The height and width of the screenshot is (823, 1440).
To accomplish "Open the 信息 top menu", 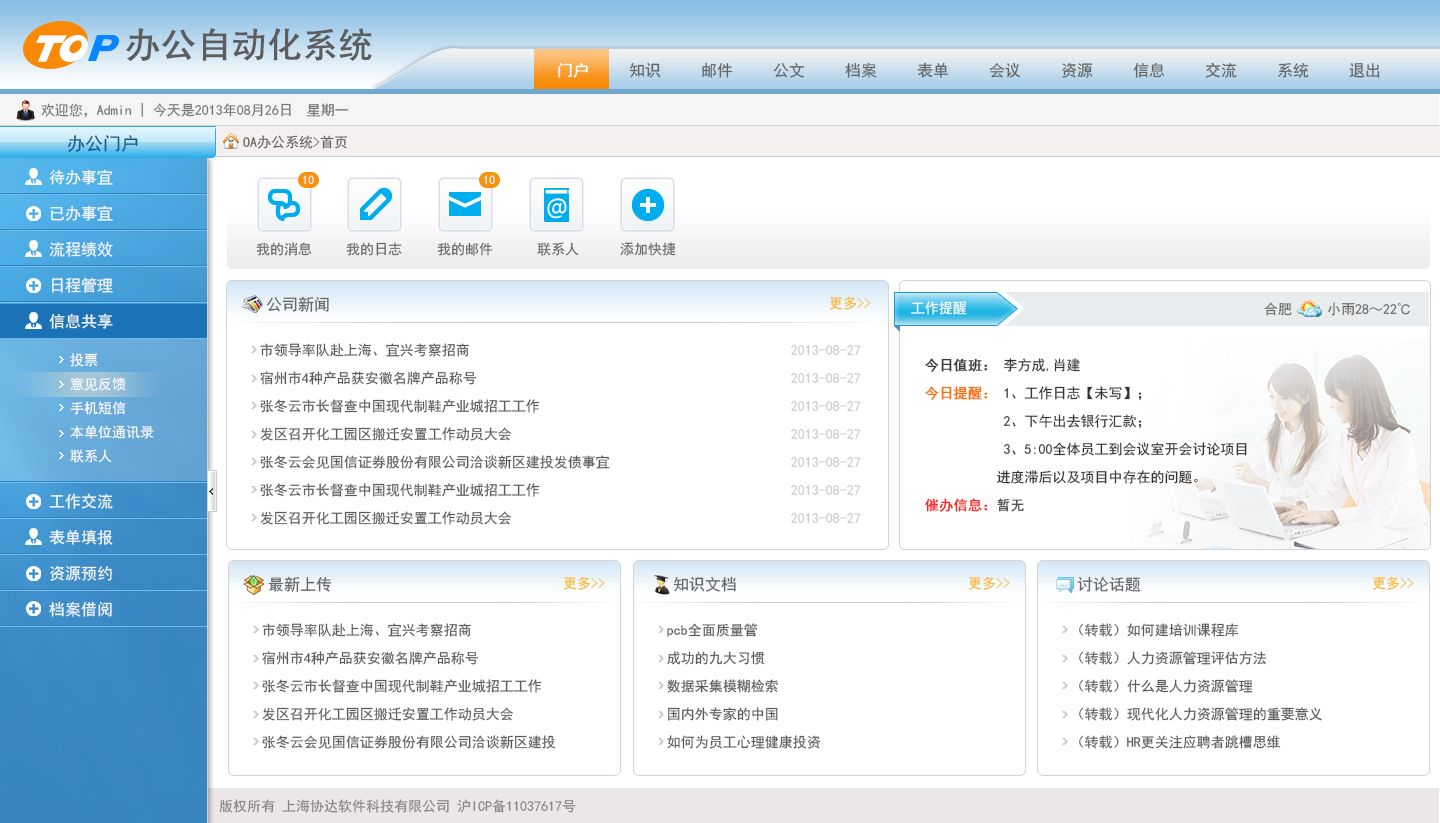I will 1149,70.
